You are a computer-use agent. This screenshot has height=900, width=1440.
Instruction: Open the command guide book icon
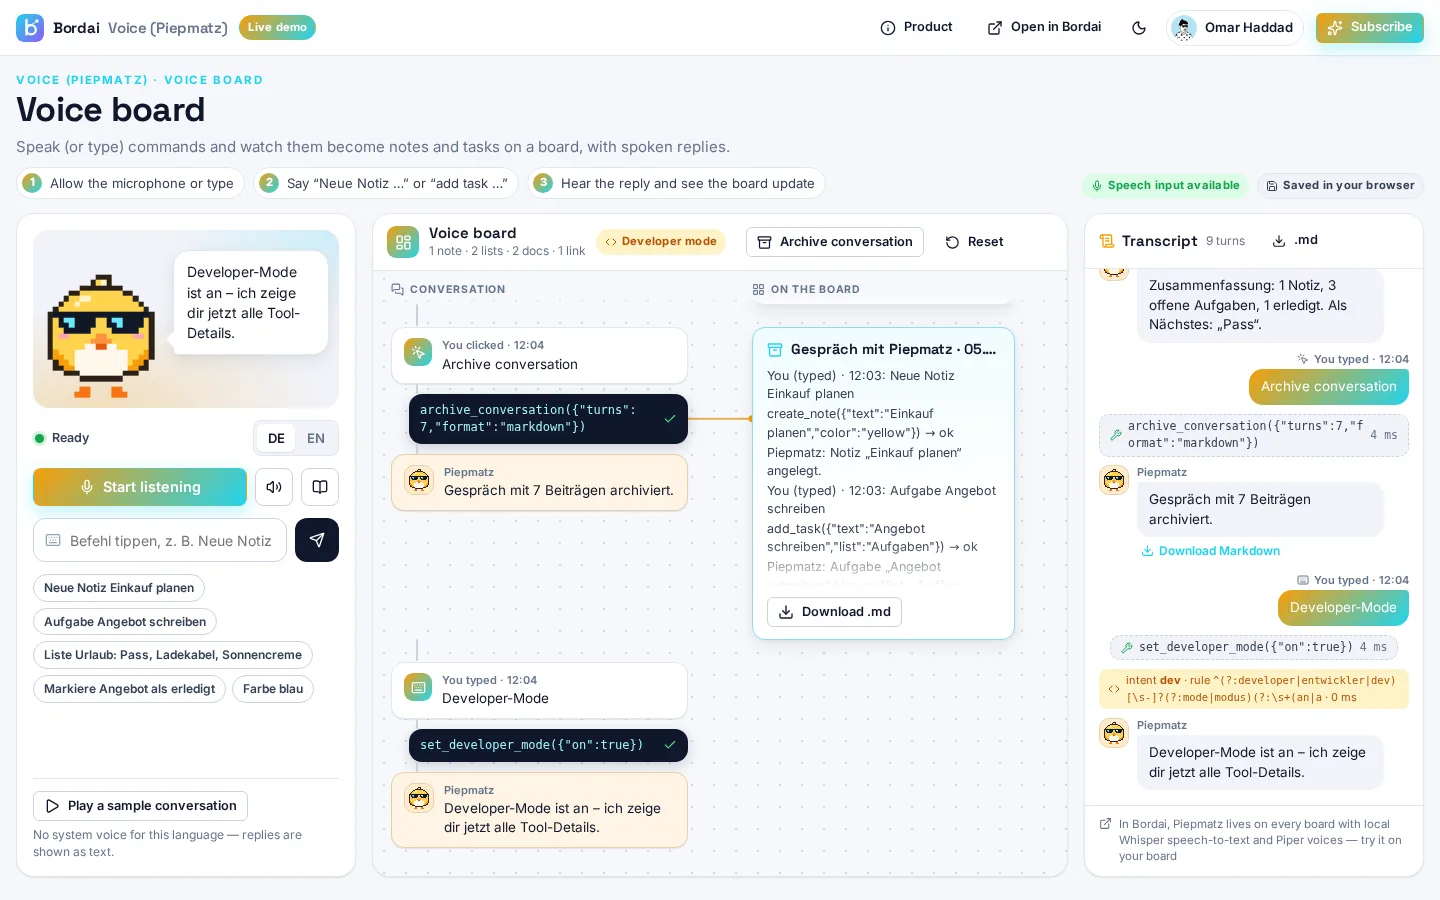coord(320,487)
